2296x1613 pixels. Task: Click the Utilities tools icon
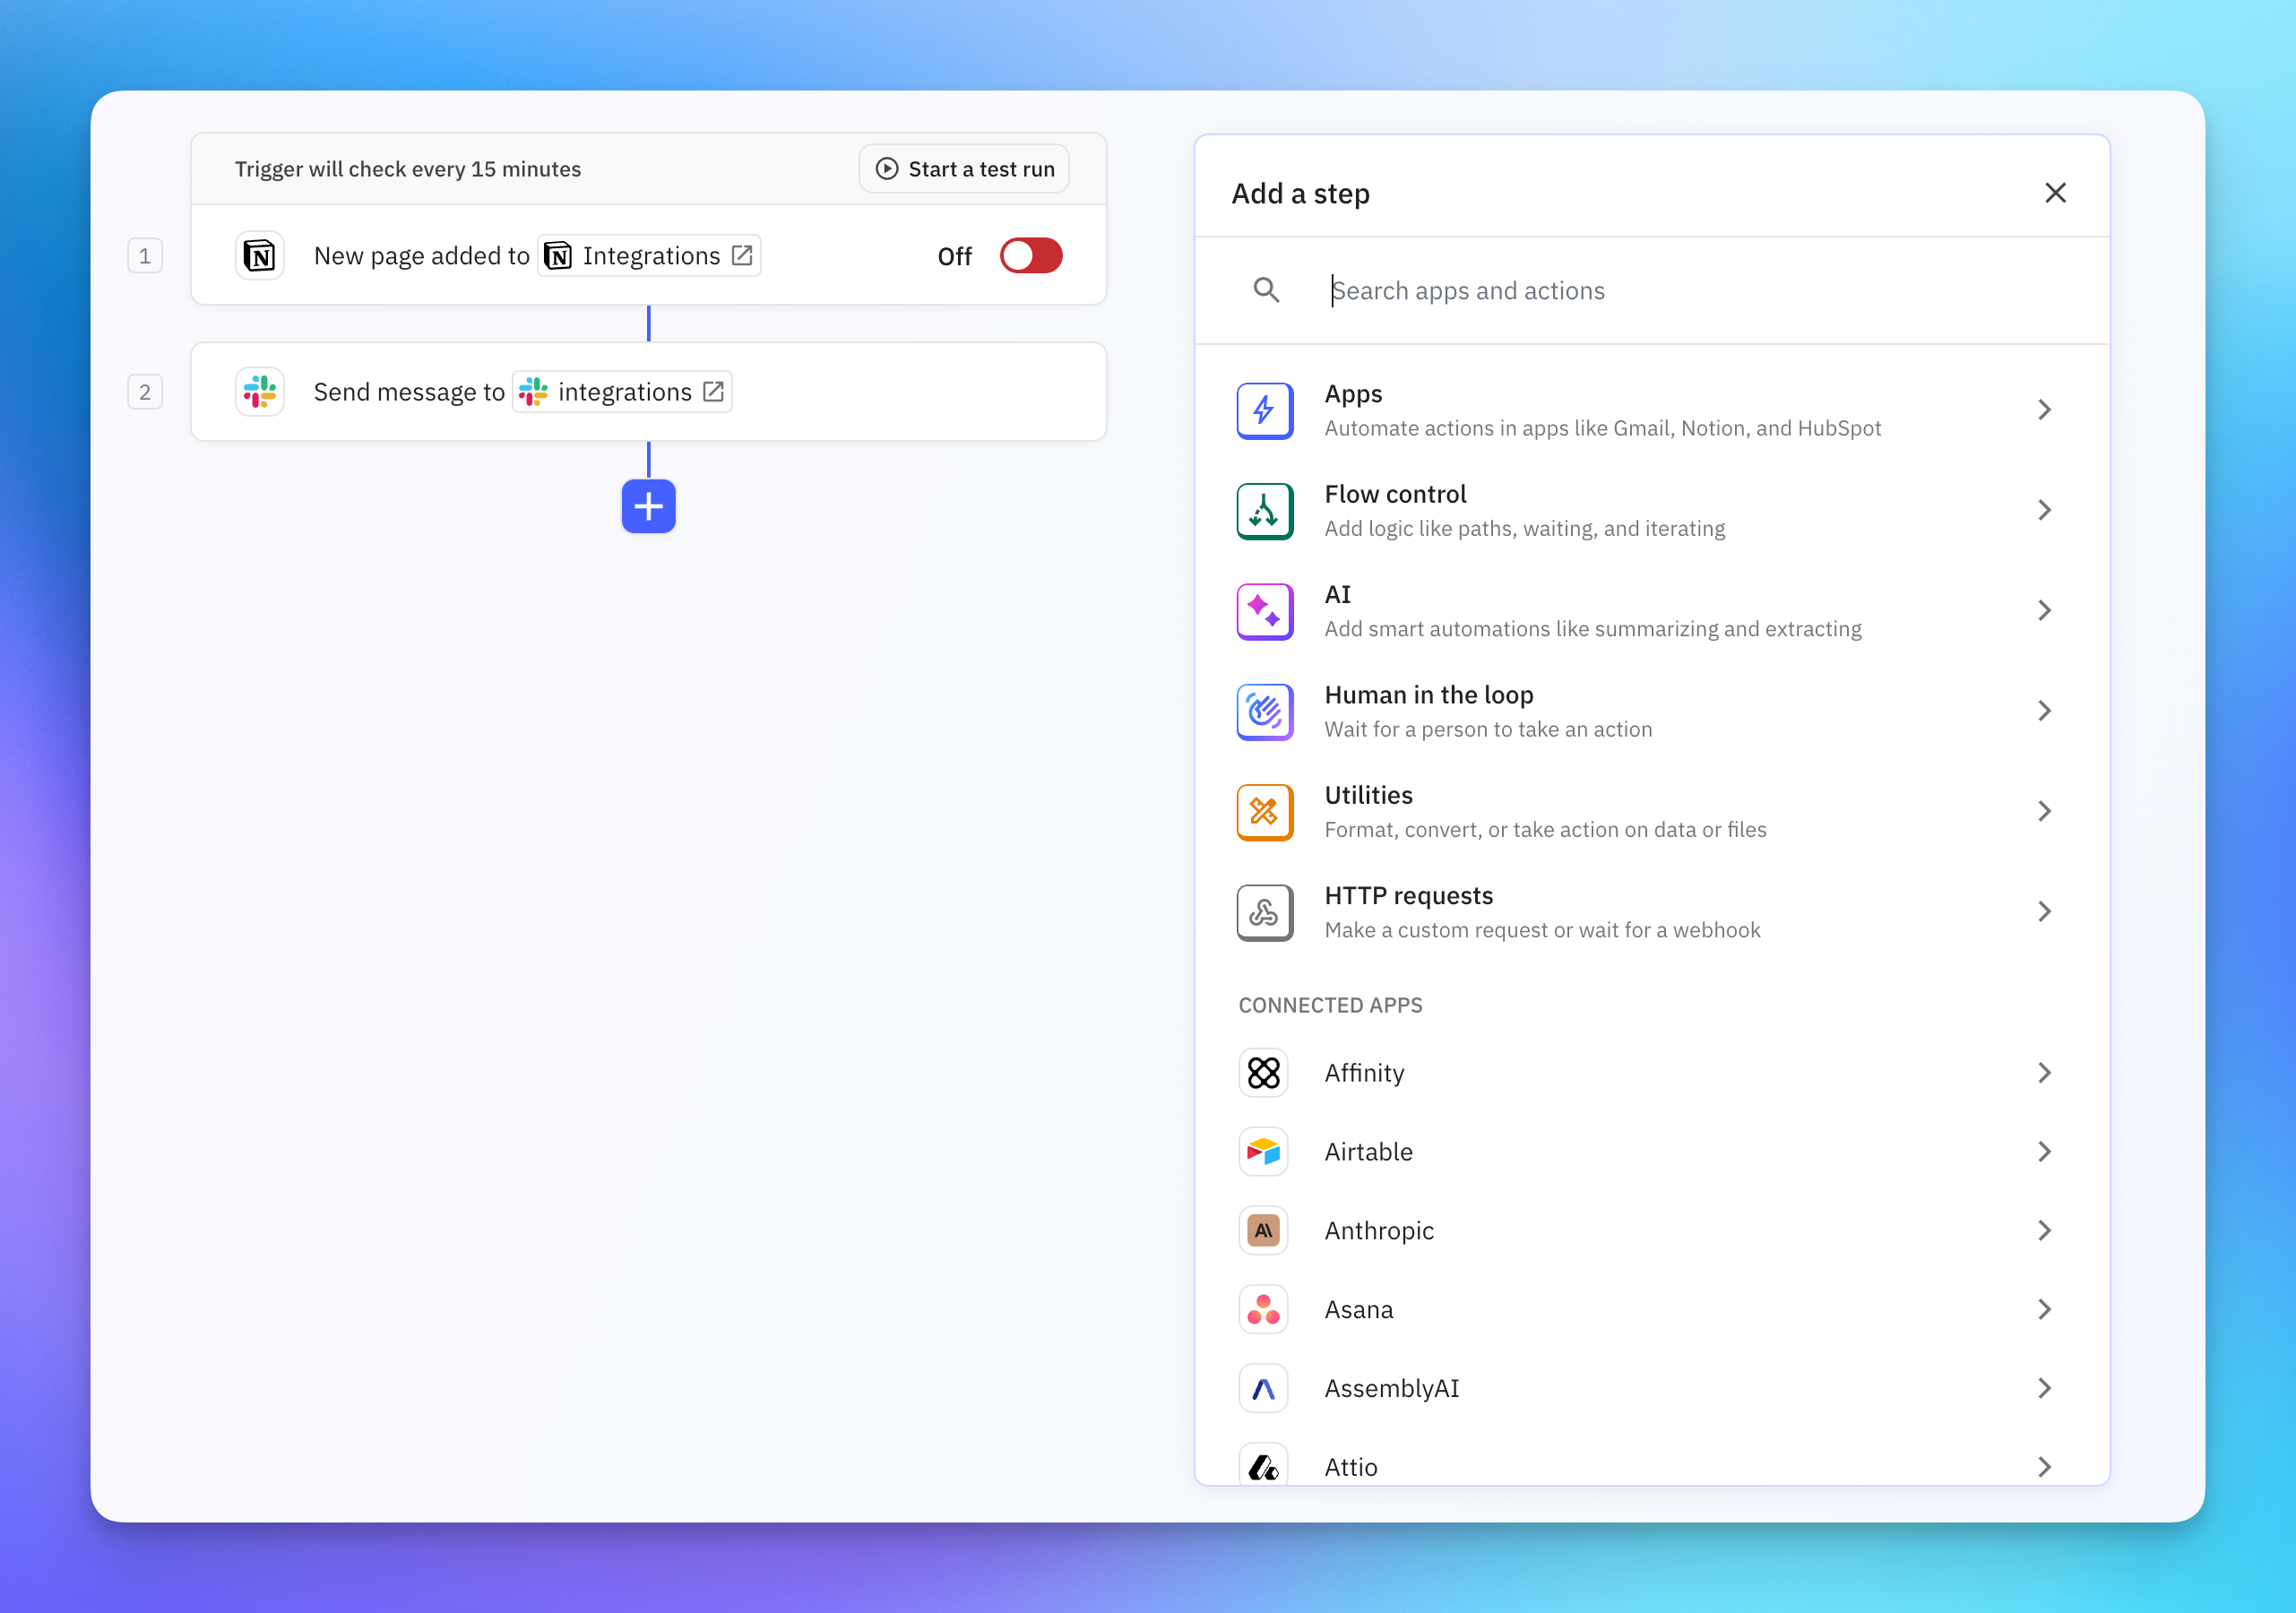(1264, 812)
